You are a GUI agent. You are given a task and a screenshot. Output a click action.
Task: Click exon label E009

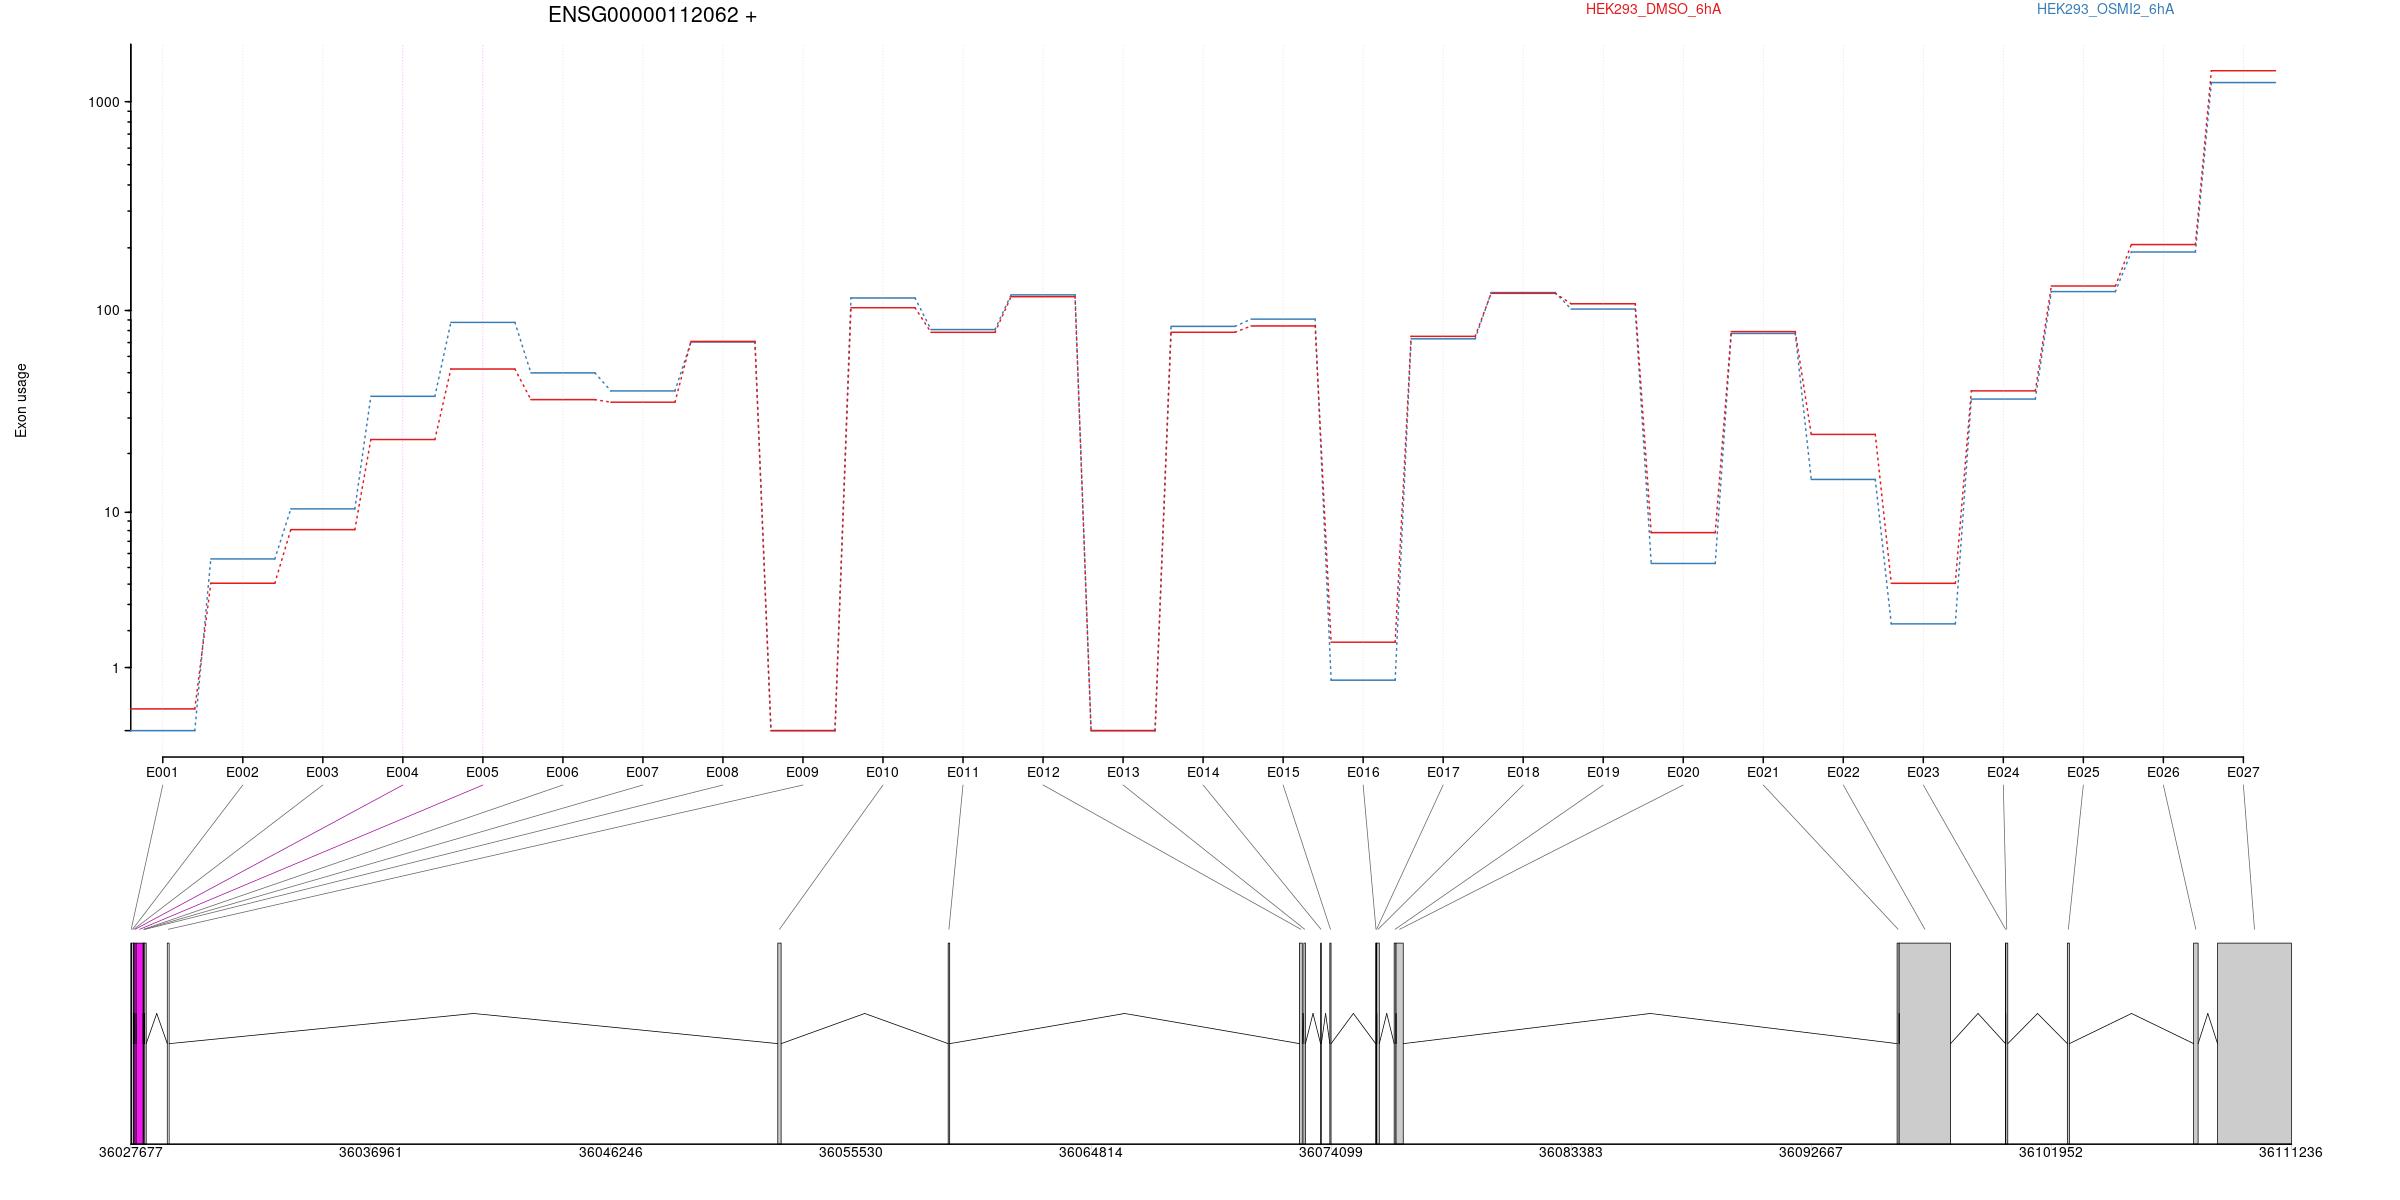pos(802,772)
